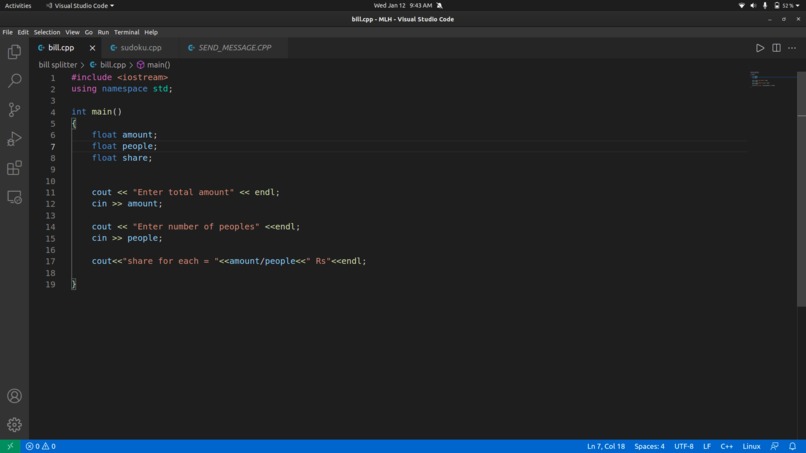
Task: Change indentation via Spaces: 4
Action: 649,446
